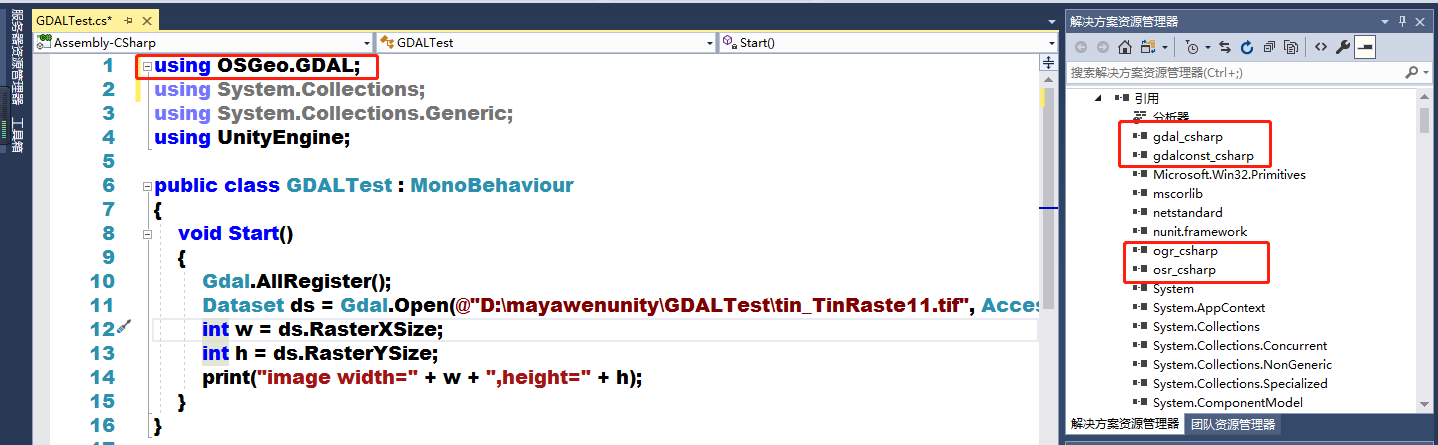Click the Sync with Active Document icon
1438x445 pixels.
tap(1226, 47)
